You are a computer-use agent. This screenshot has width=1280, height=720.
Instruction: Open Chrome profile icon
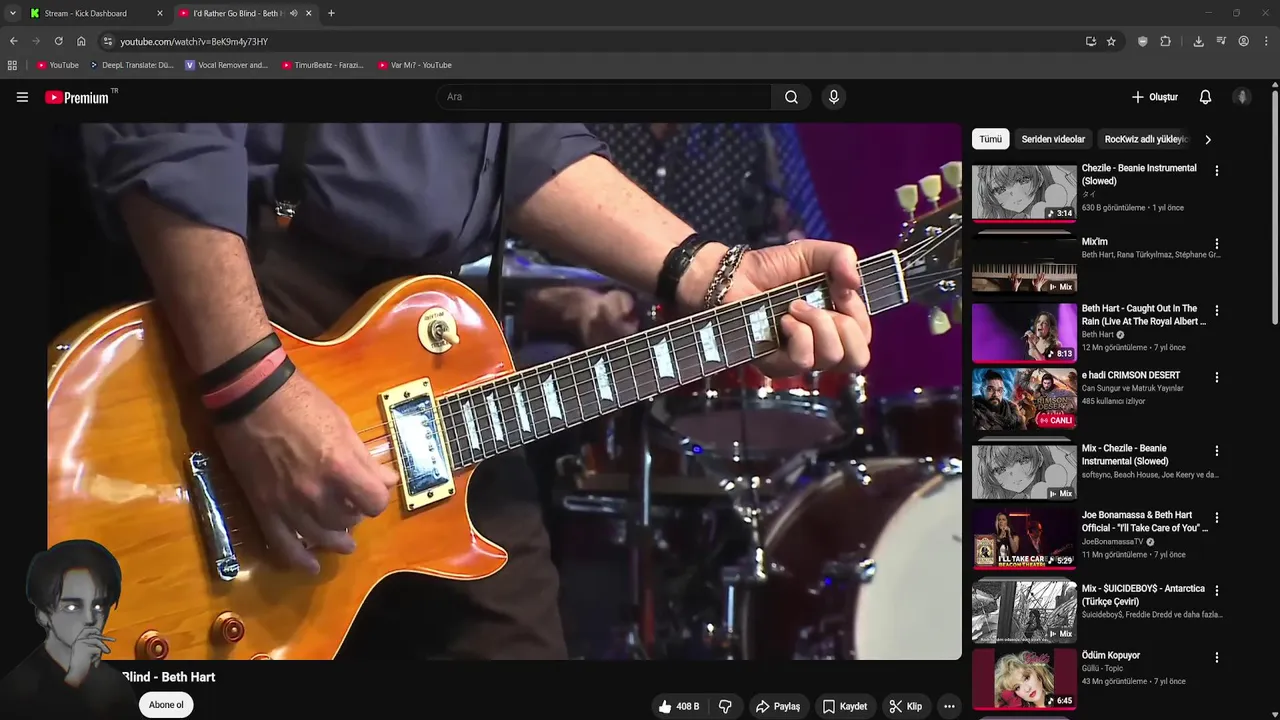tap(1243, 41)
